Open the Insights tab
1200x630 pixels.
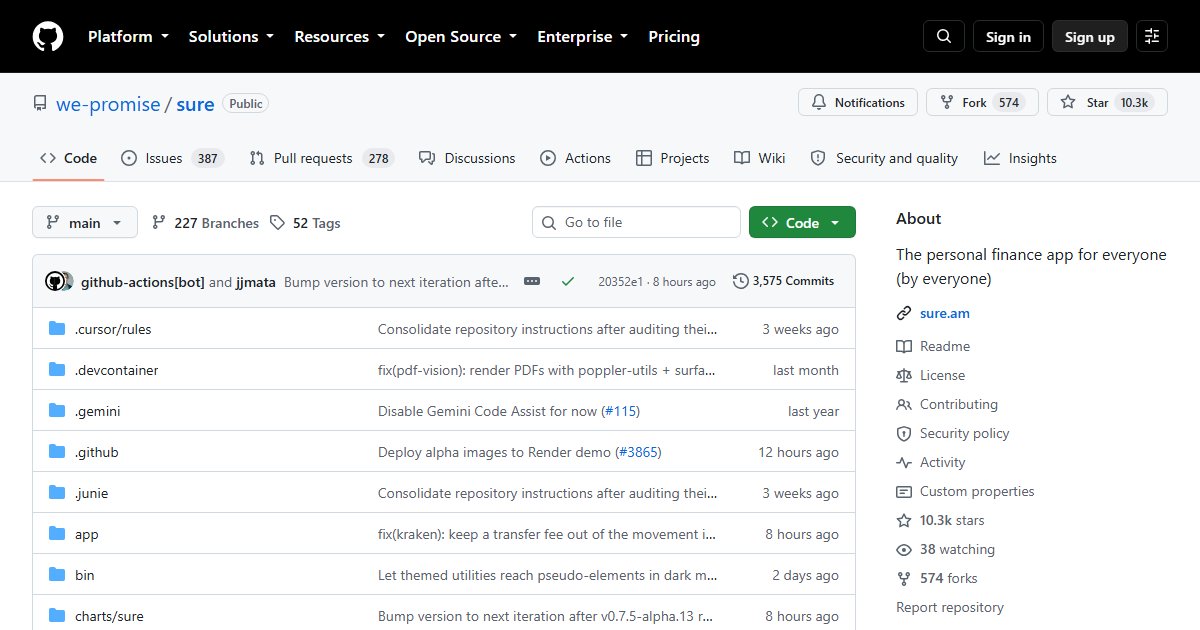point(1020,158)
